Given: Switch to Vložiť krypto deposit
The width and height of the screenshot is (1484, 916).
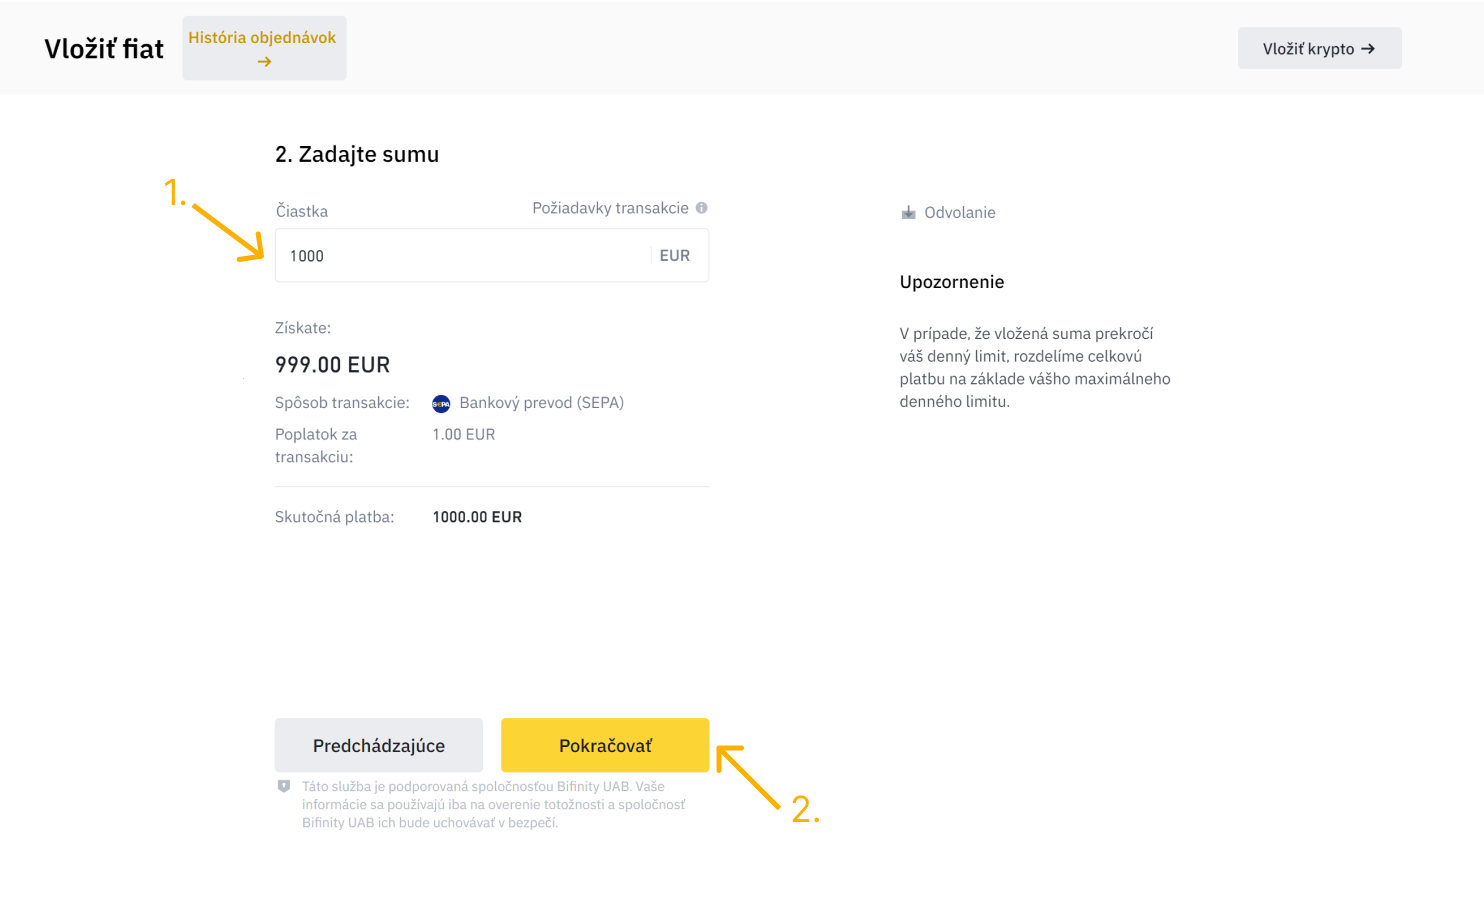Looking at the screenshot, I should click(1308, 49).
